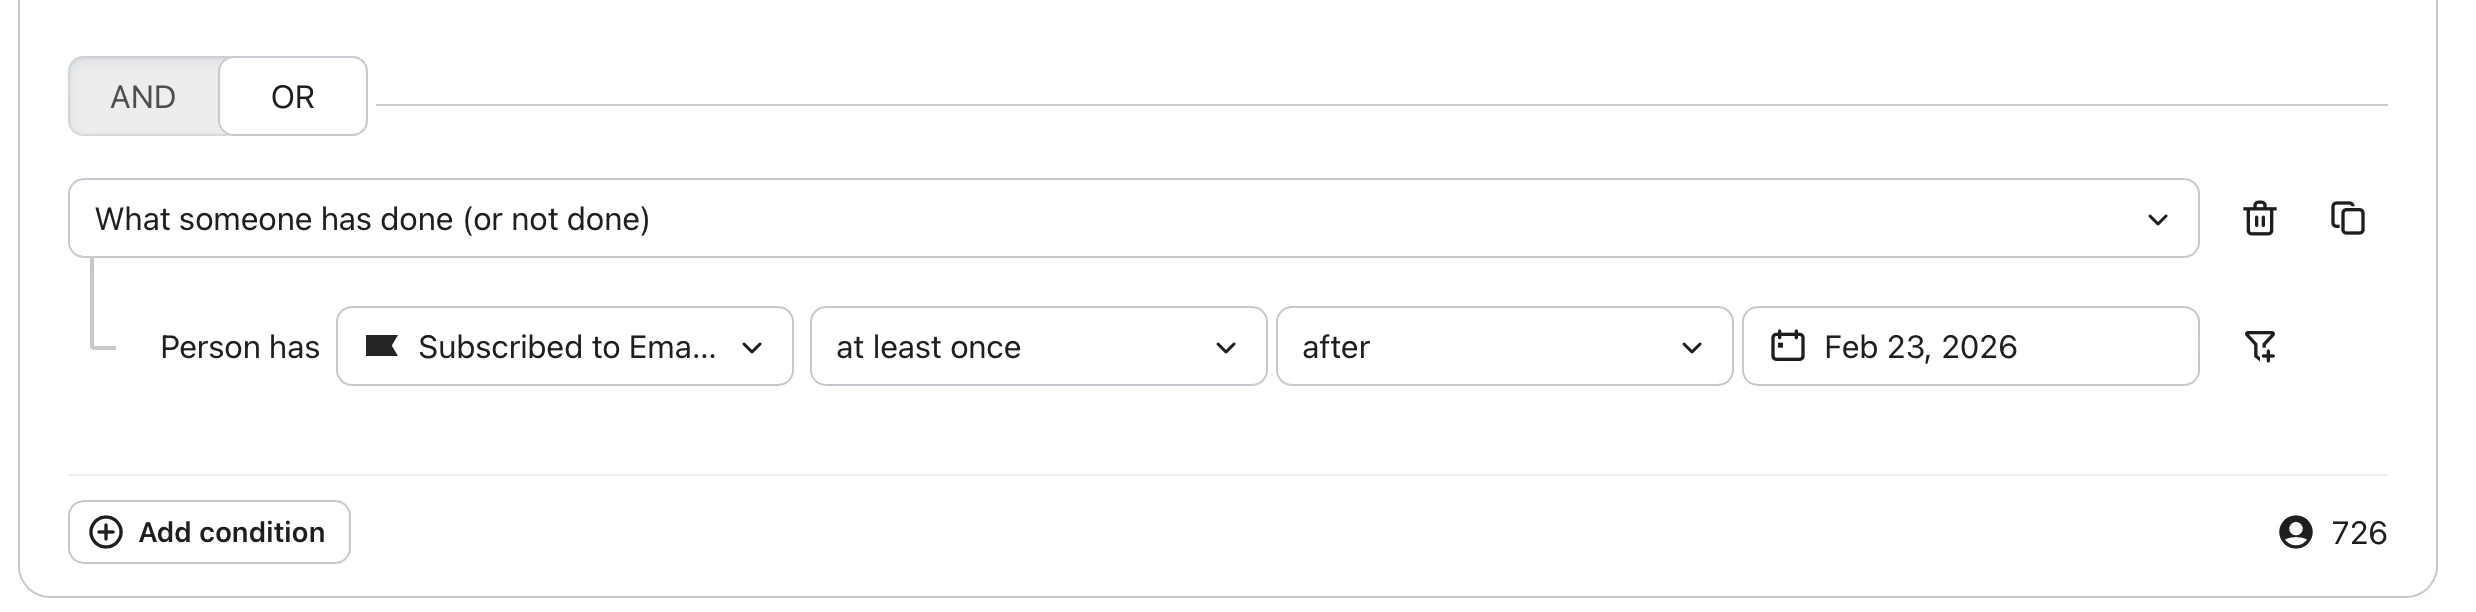Click chevron on condition type selector
This screenshot has height=612, width=2476.
pyautogui.click(x=2157, y=219)
